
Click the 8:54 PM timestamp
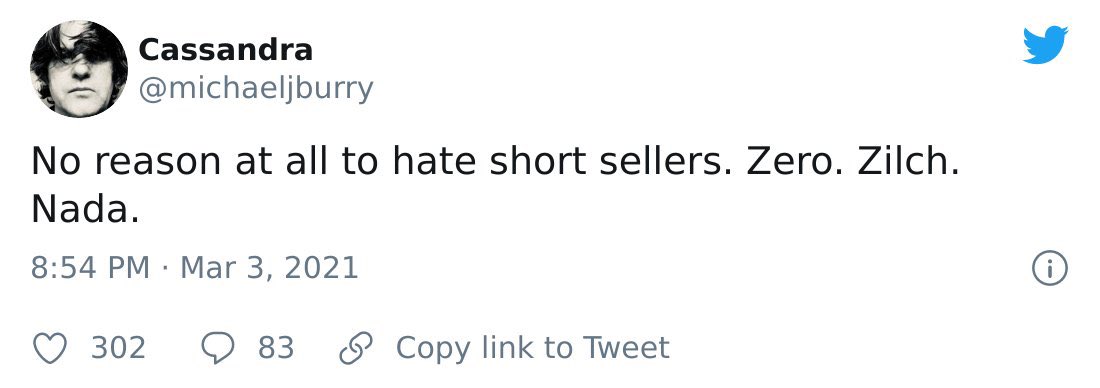[x=90, y=268]
